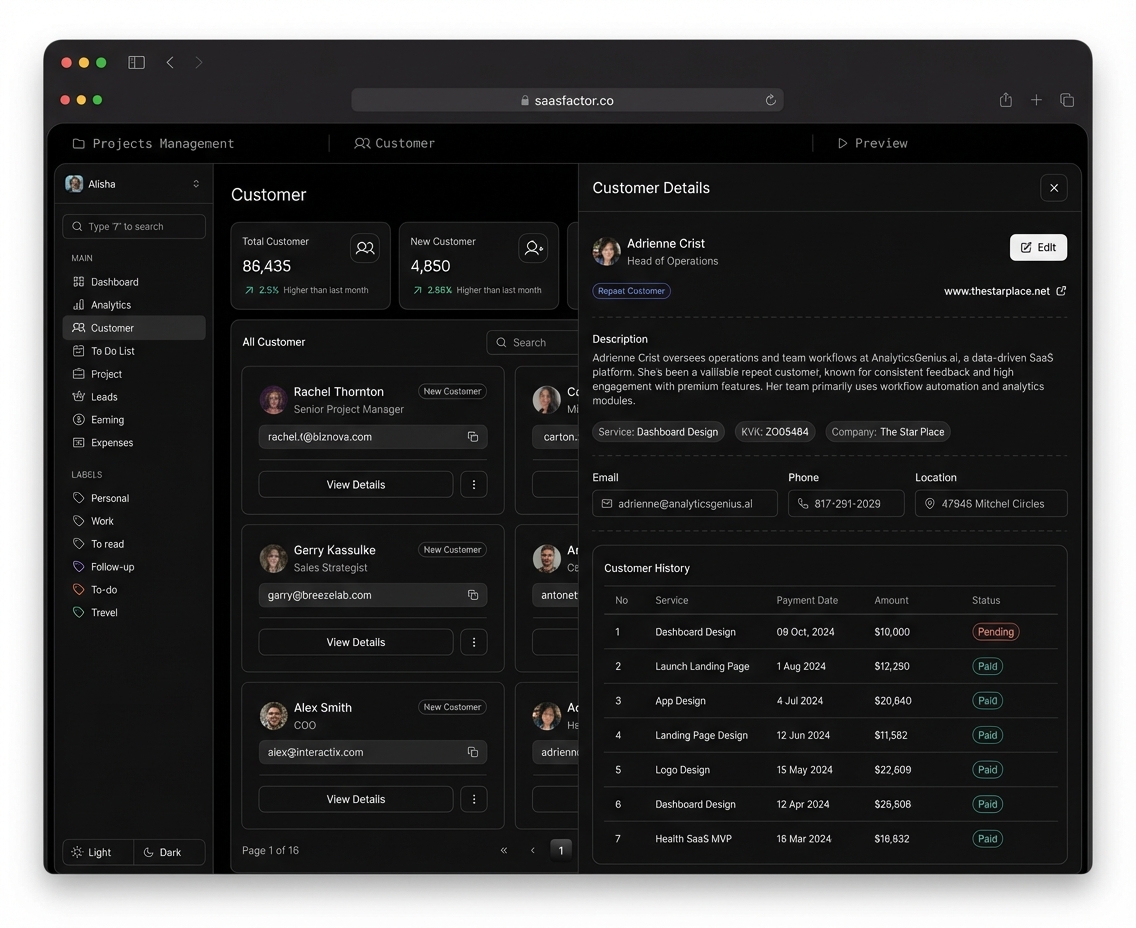Toggle the browser sidebar panel icon
Viewport: 1136px width, 928px height.
137,62
